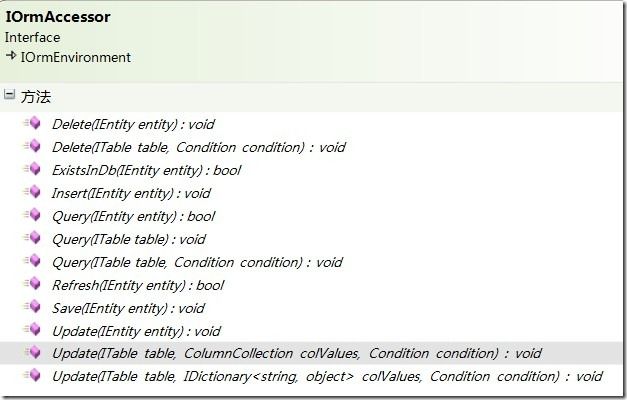
Task: Click the icon next to Save(IEntity entity)
Action: point(32,307)
